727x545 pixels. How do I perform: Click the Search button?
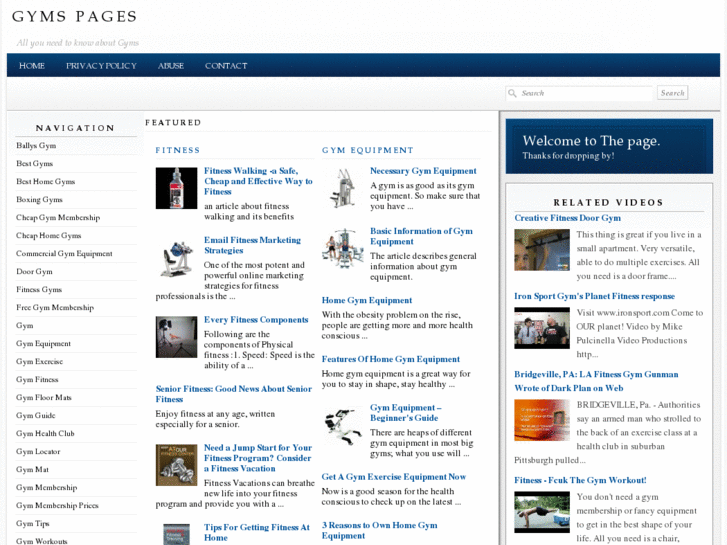pos(672,93)
